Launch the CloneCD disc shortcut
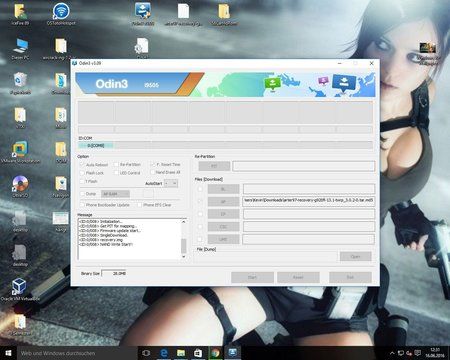This screenshot has width=450, height=360. (x=20, y=186)
